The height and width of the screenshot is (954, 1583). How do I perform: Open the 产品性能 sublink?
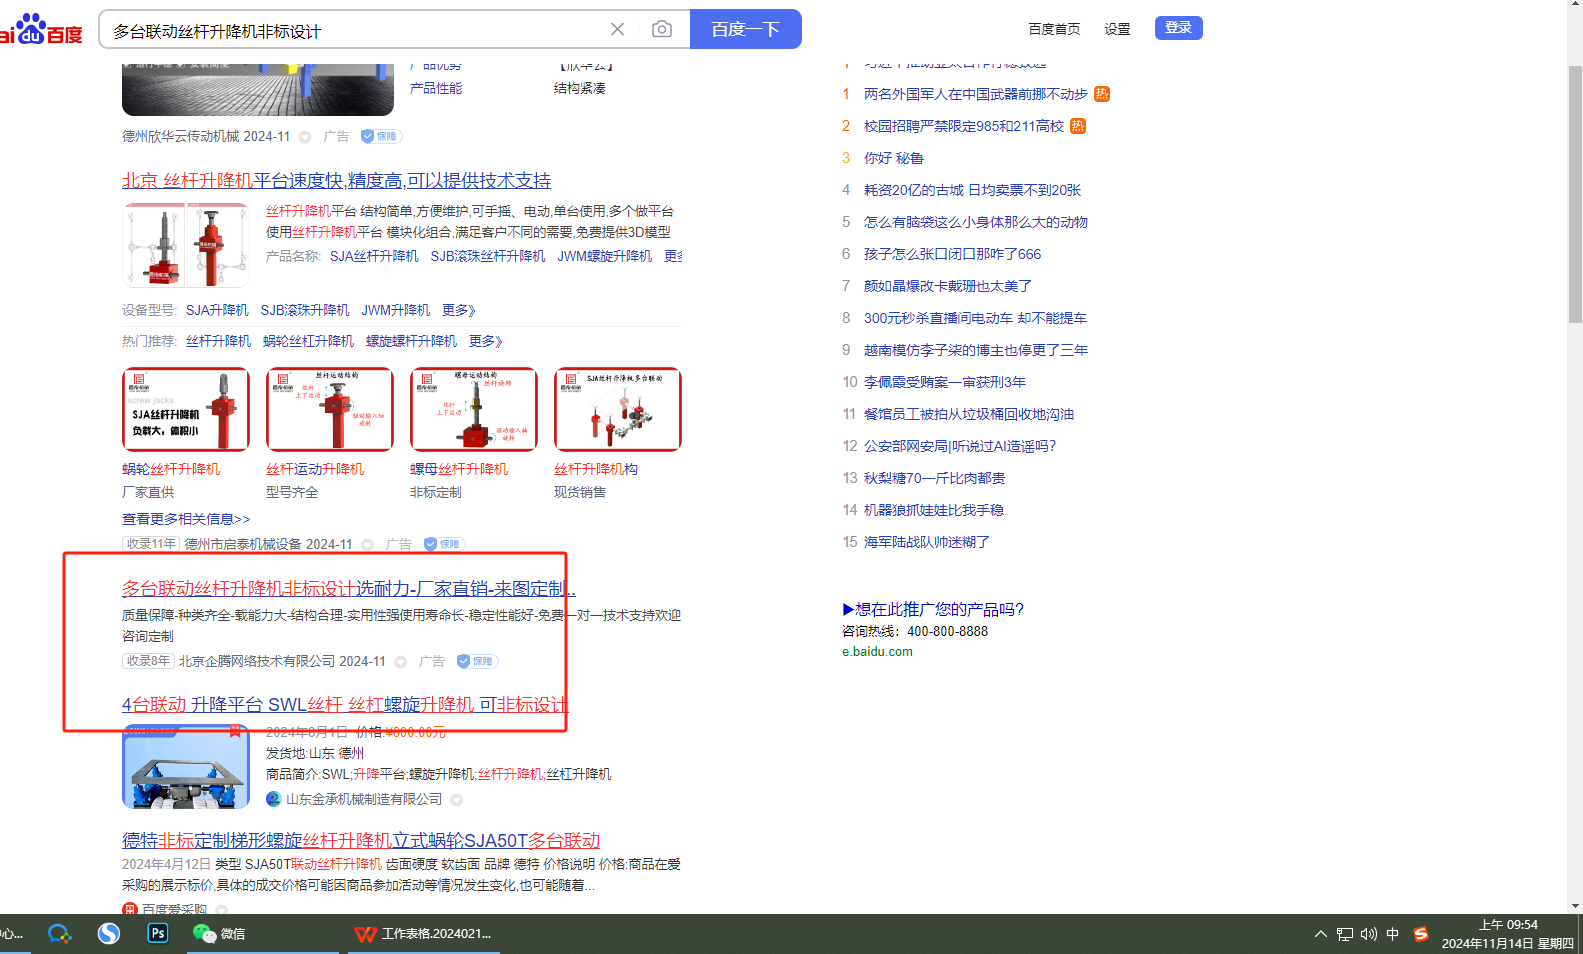[436, 88]
